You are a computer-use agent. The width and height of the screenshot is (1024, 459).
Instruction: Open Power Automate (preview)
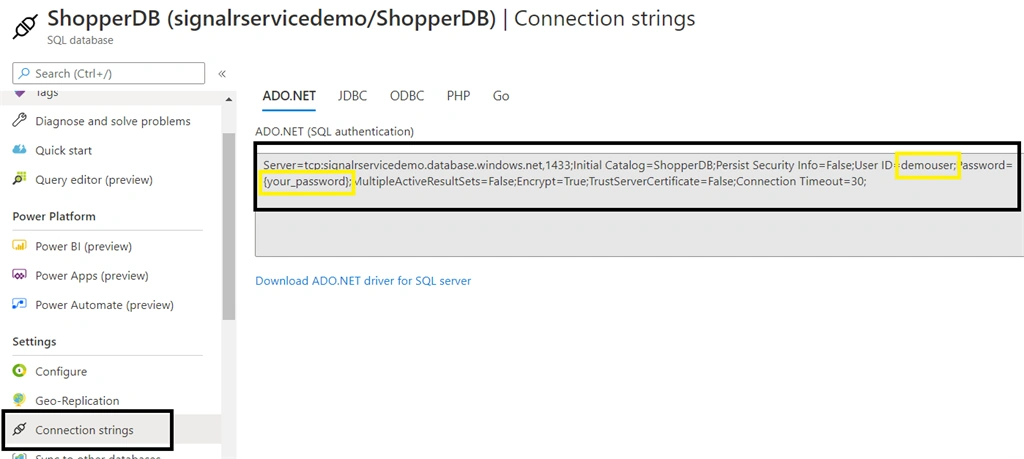[x=104, y=305]
